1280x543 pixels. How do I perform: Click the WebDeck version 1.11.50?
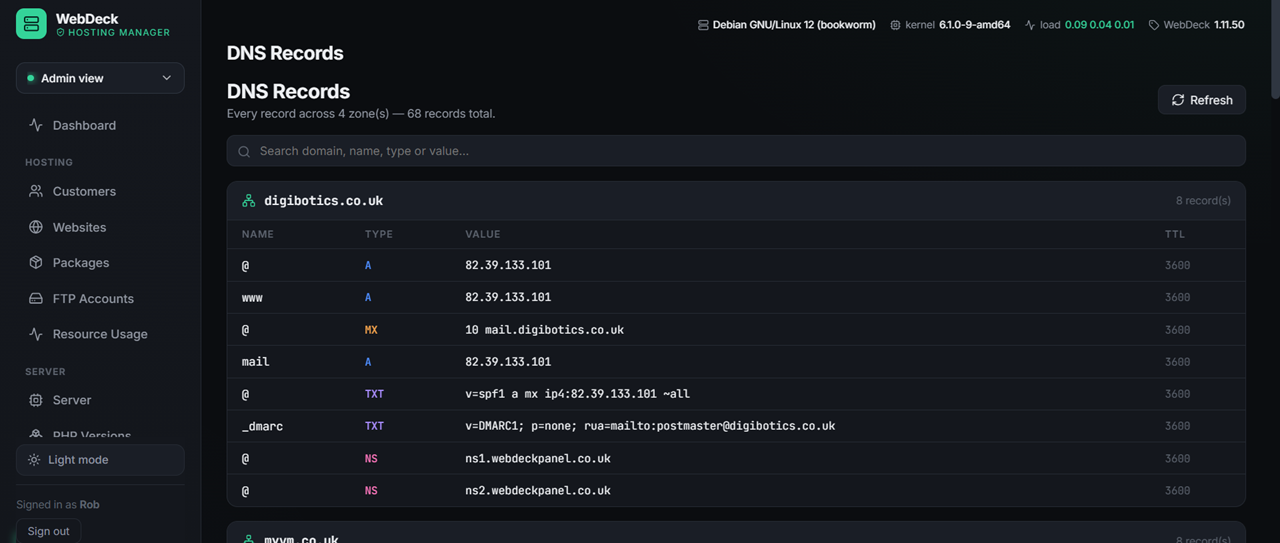click(x=1229, y=25)
